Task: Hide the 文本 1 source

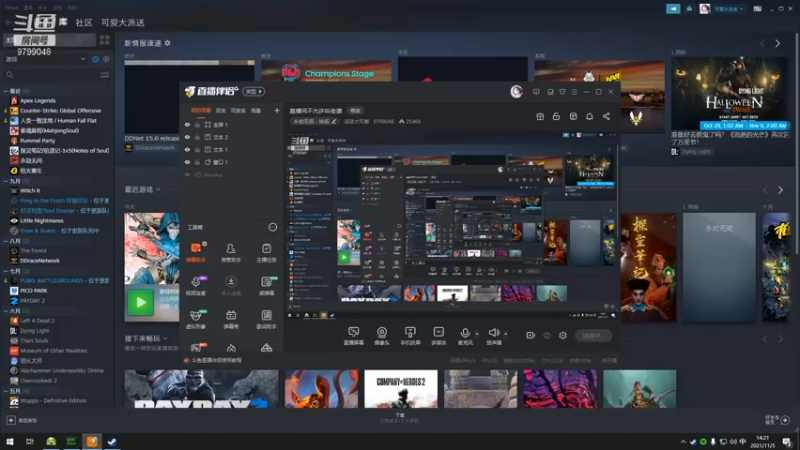Action: tap(187, 149)
